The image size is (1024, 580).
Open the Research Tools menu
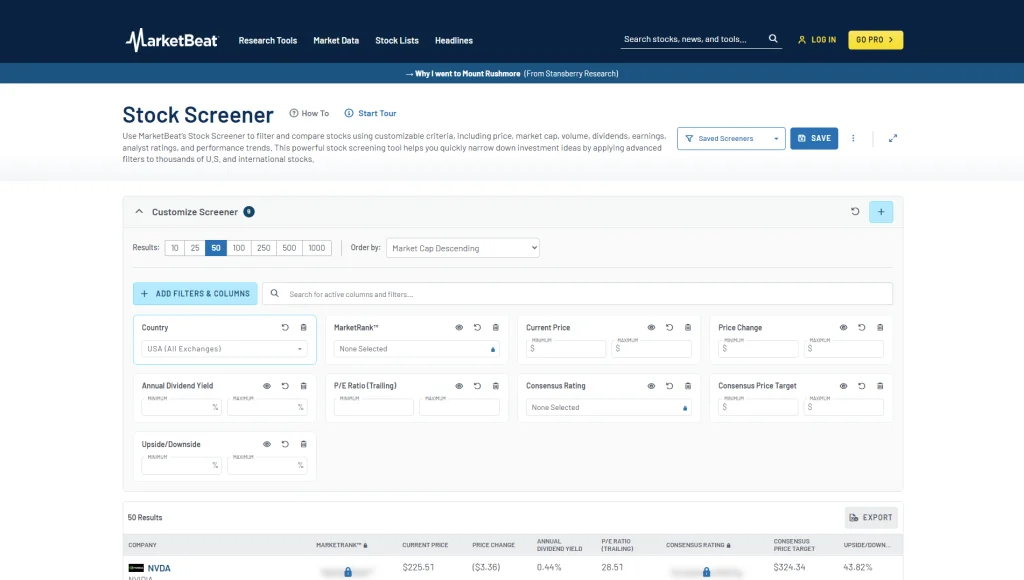tap(268, 40)
